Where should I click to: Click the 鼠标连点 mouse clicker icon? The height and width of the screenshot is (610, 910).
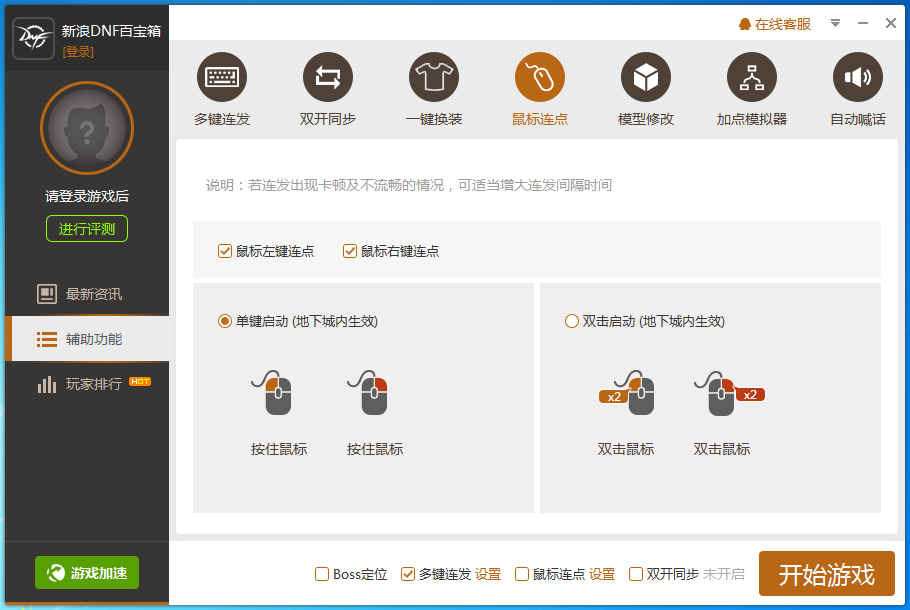(x=539, y=76)
